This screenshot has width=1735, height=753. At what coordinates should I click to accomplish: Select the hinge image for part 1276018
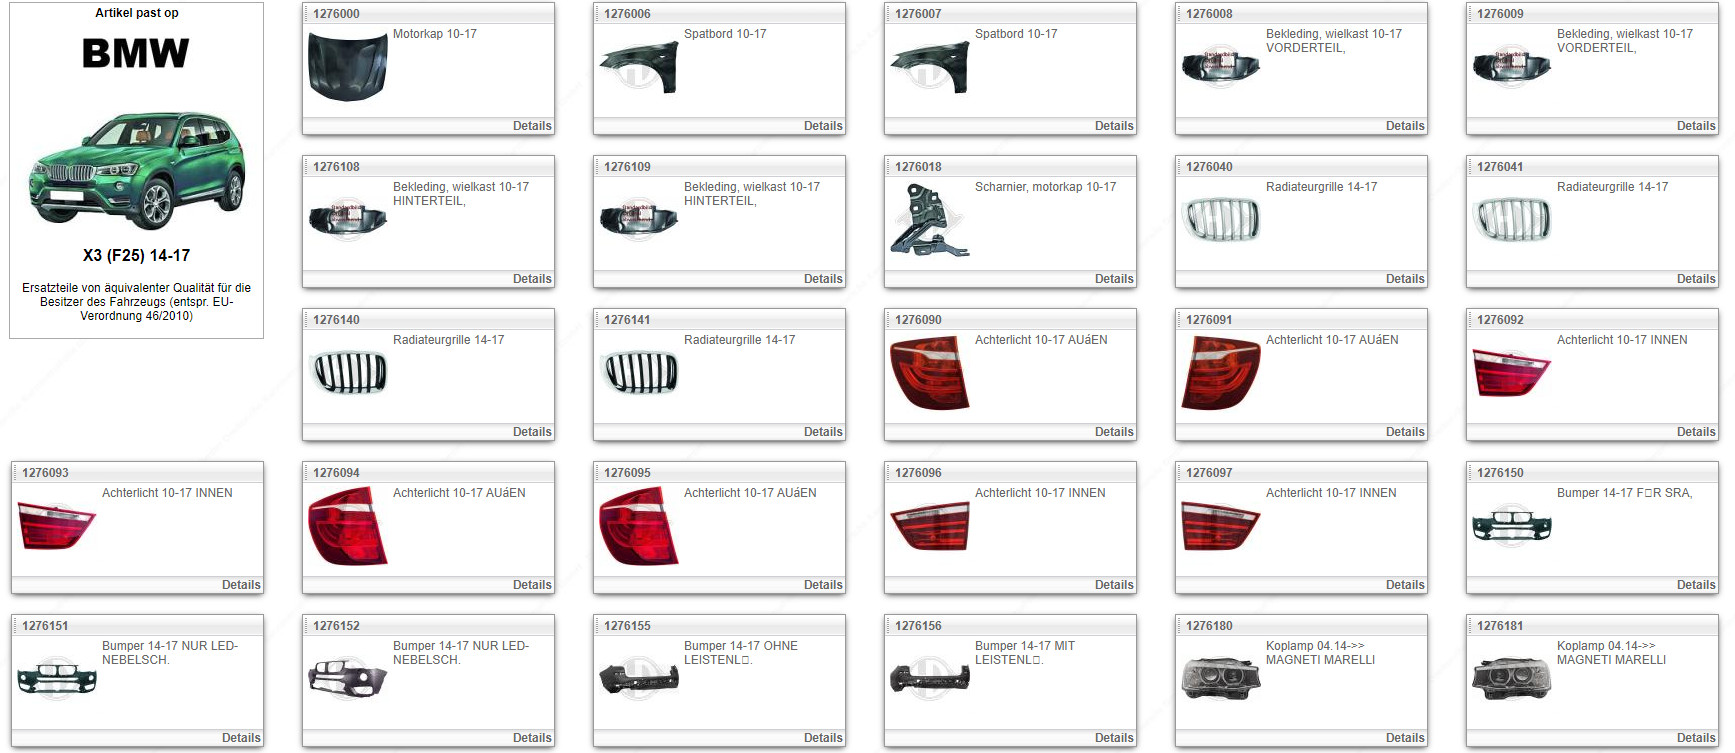tap(929, 220)
